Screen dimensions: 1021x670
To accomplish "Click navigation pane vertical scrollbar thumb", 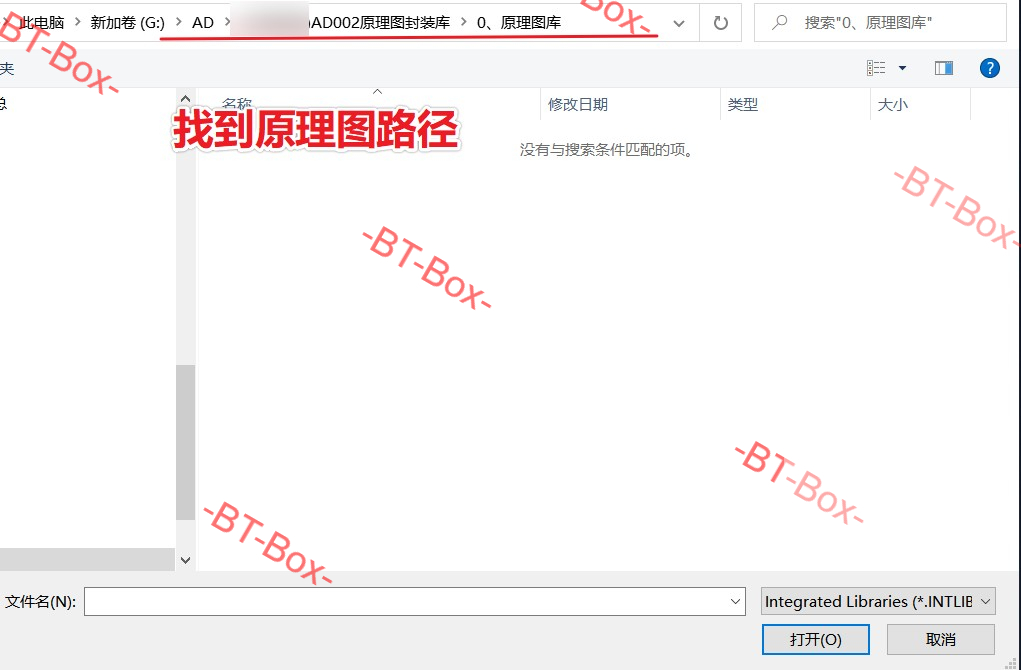I will pyautogui.click(x=185, y=442).
